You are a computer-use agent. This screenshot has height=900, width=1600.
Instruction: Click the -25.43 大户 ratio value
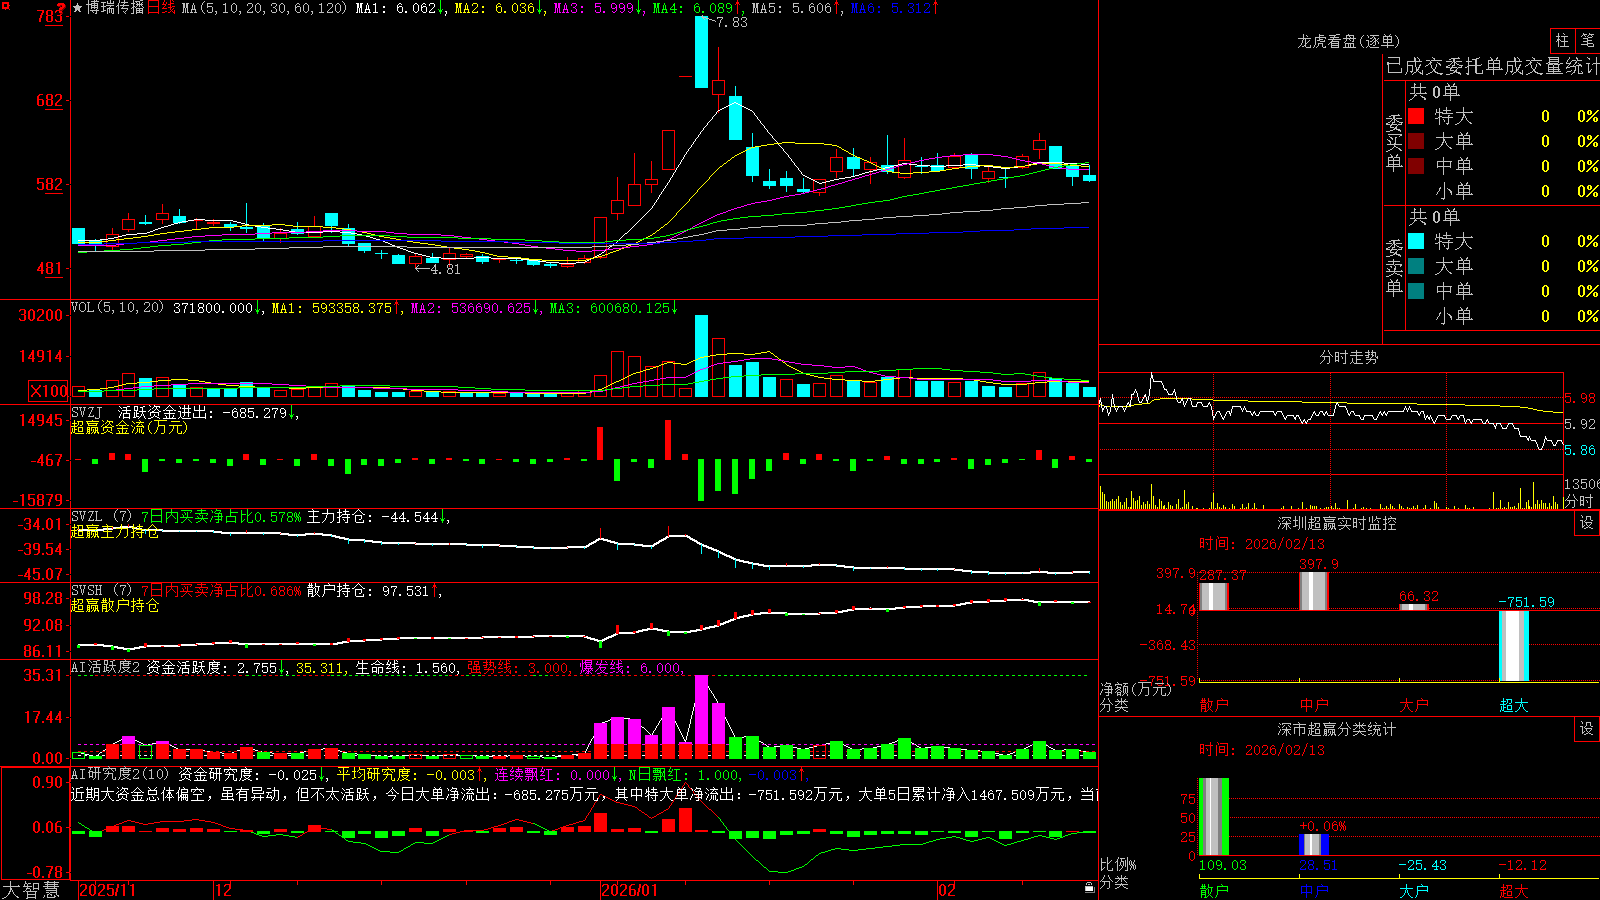pyautogui.click(x=1422, y=865)
